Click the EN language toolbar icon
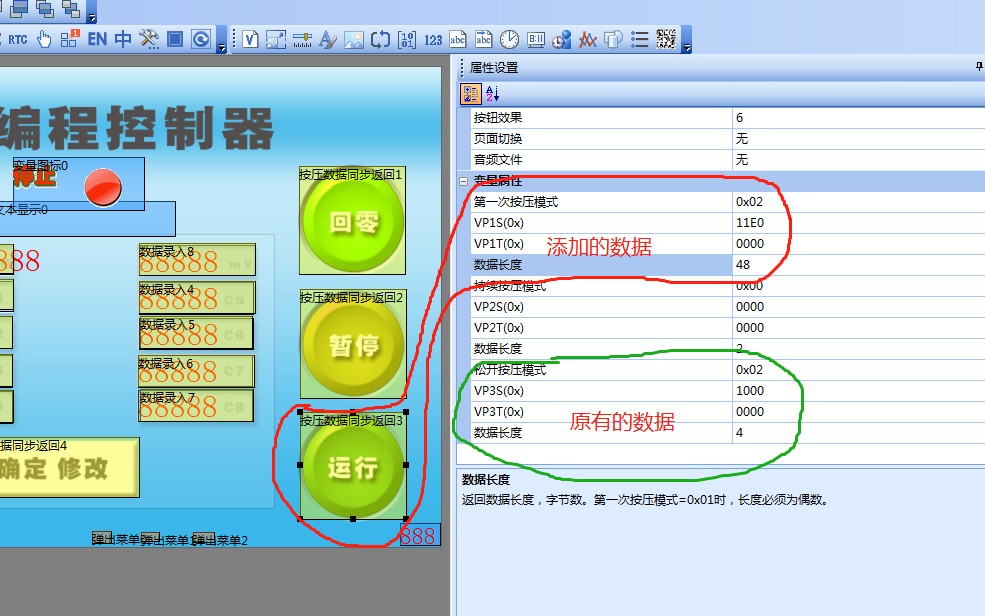The width and height of the screenshot is (985, 616). point(97,40)
